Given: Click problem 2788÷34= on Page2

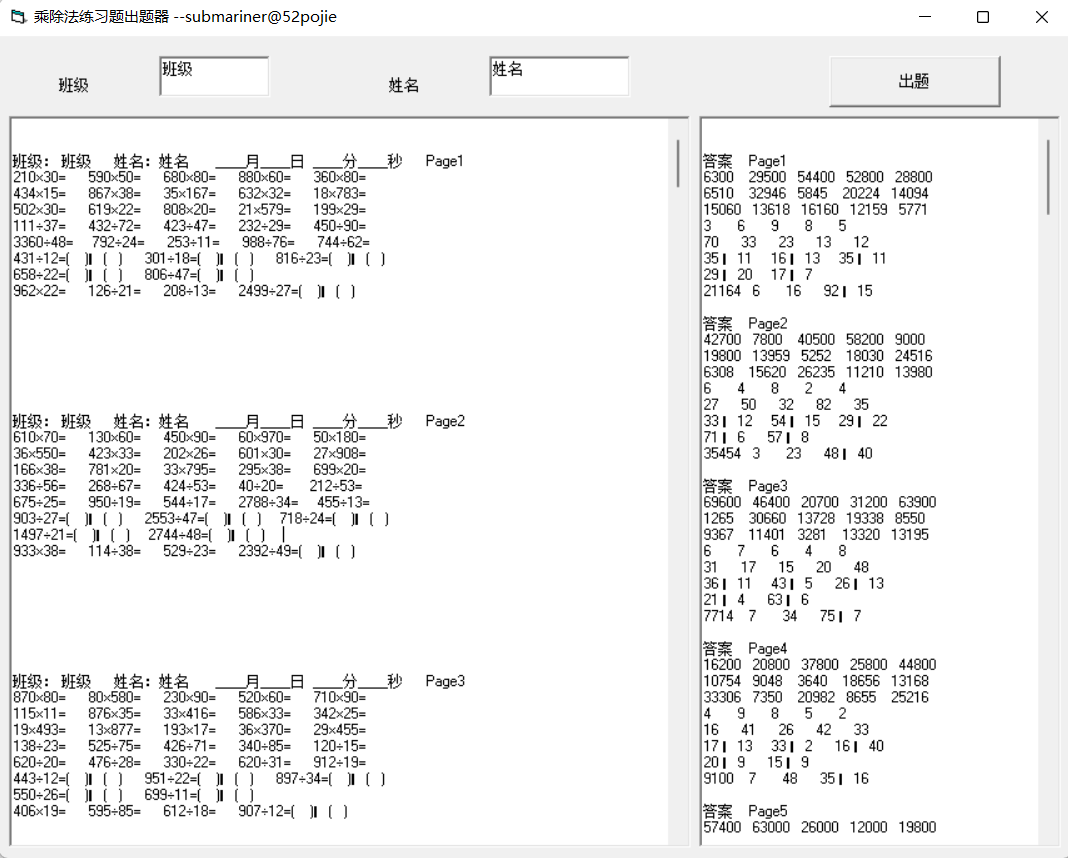Looking at the screenshot, I should pyautogui.click(x=268, y=502).
